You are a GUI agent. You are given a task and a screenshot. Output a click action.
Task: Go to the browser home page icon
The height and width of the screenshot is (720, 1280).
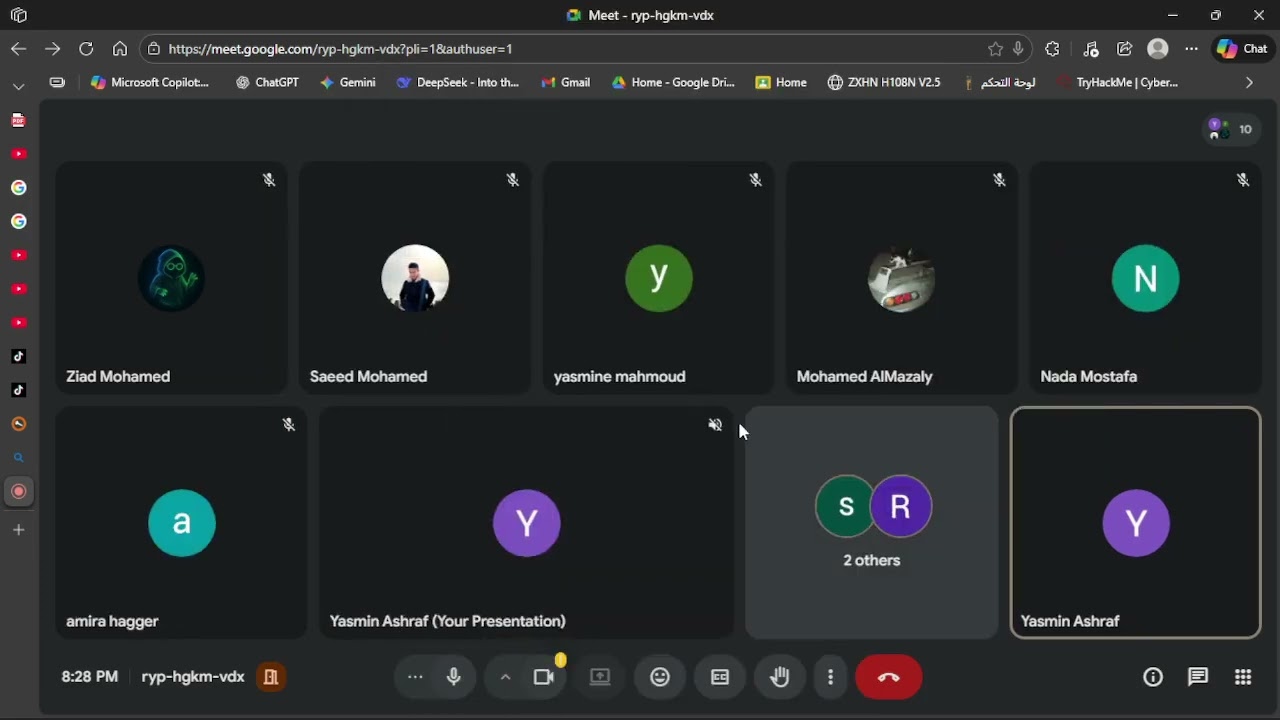coord(120,48)
